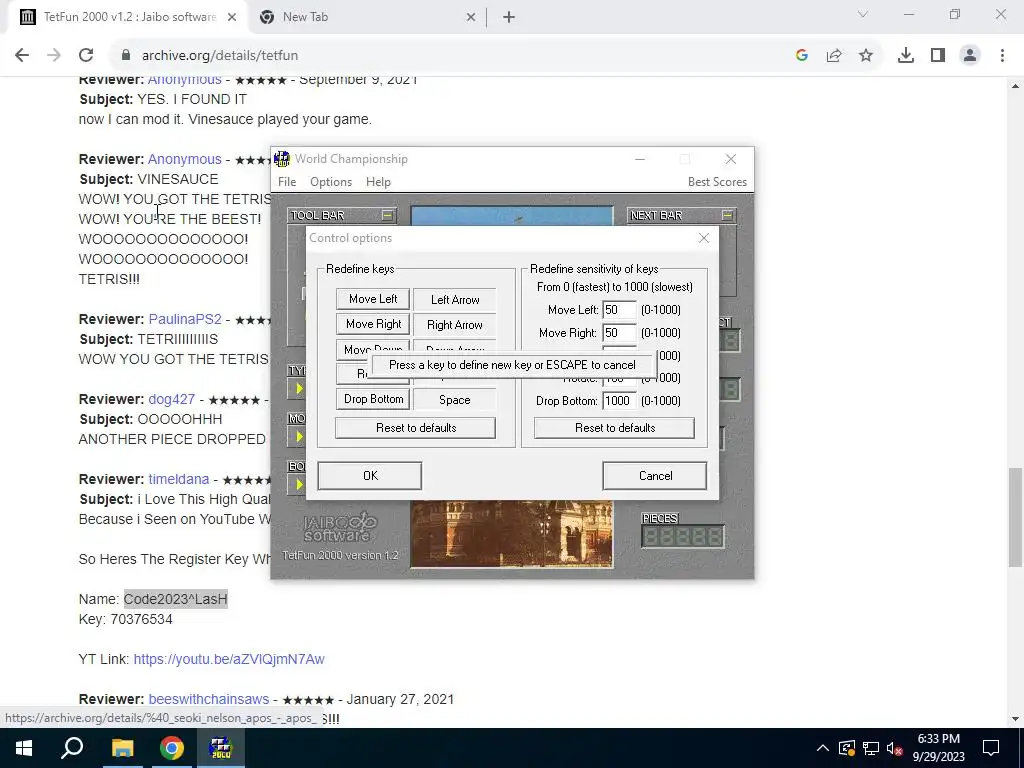Image resolution: width=1024 pixels, height=768 pixels.
Task: Open Chrome downloads
Action: [906, 56]
